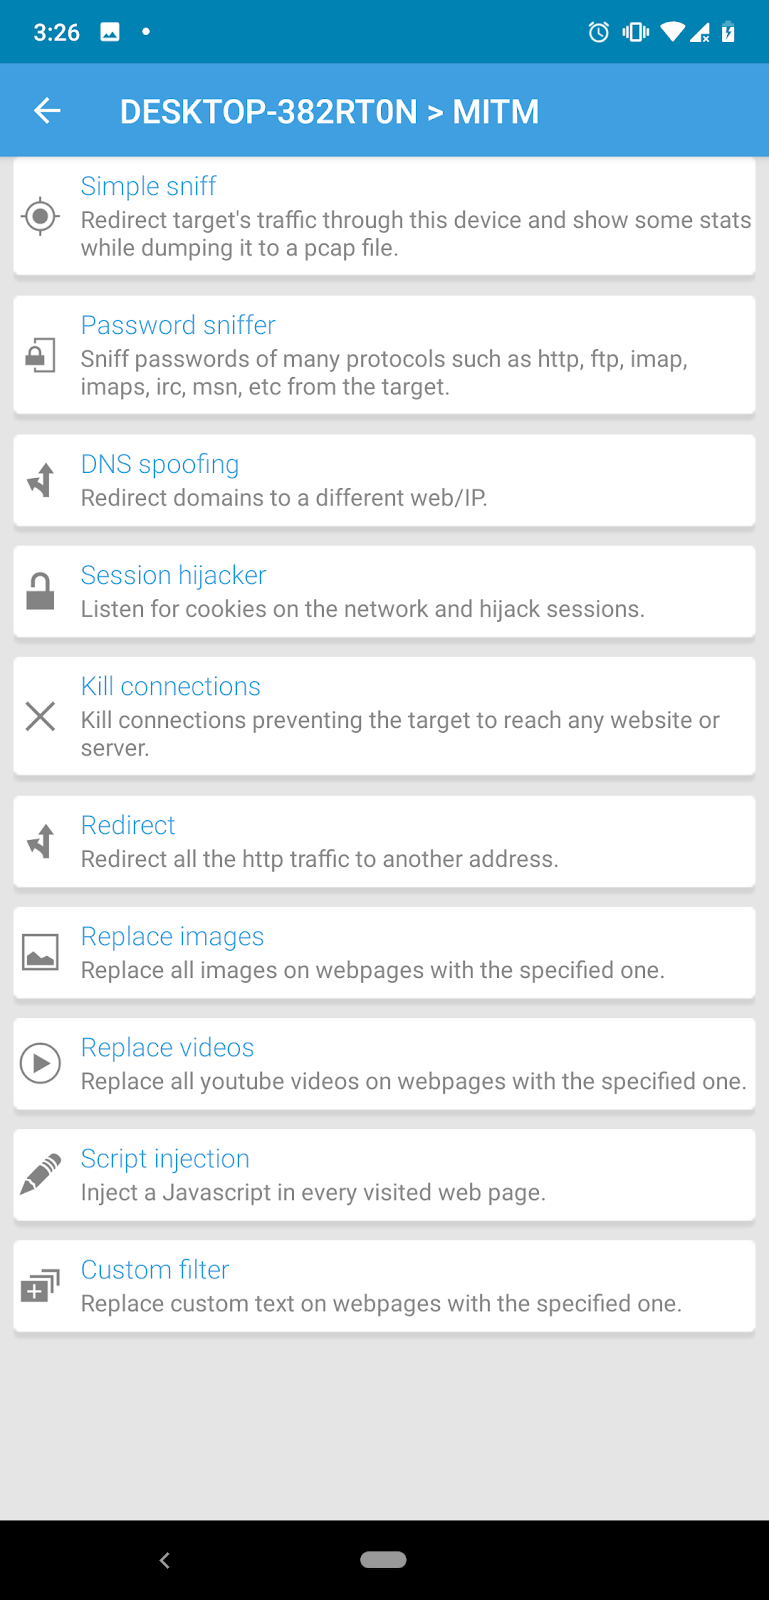Tap the DNS spoofing arrow icon
The width and height of the screenshot is (769, 1600).
pos(40,480)
